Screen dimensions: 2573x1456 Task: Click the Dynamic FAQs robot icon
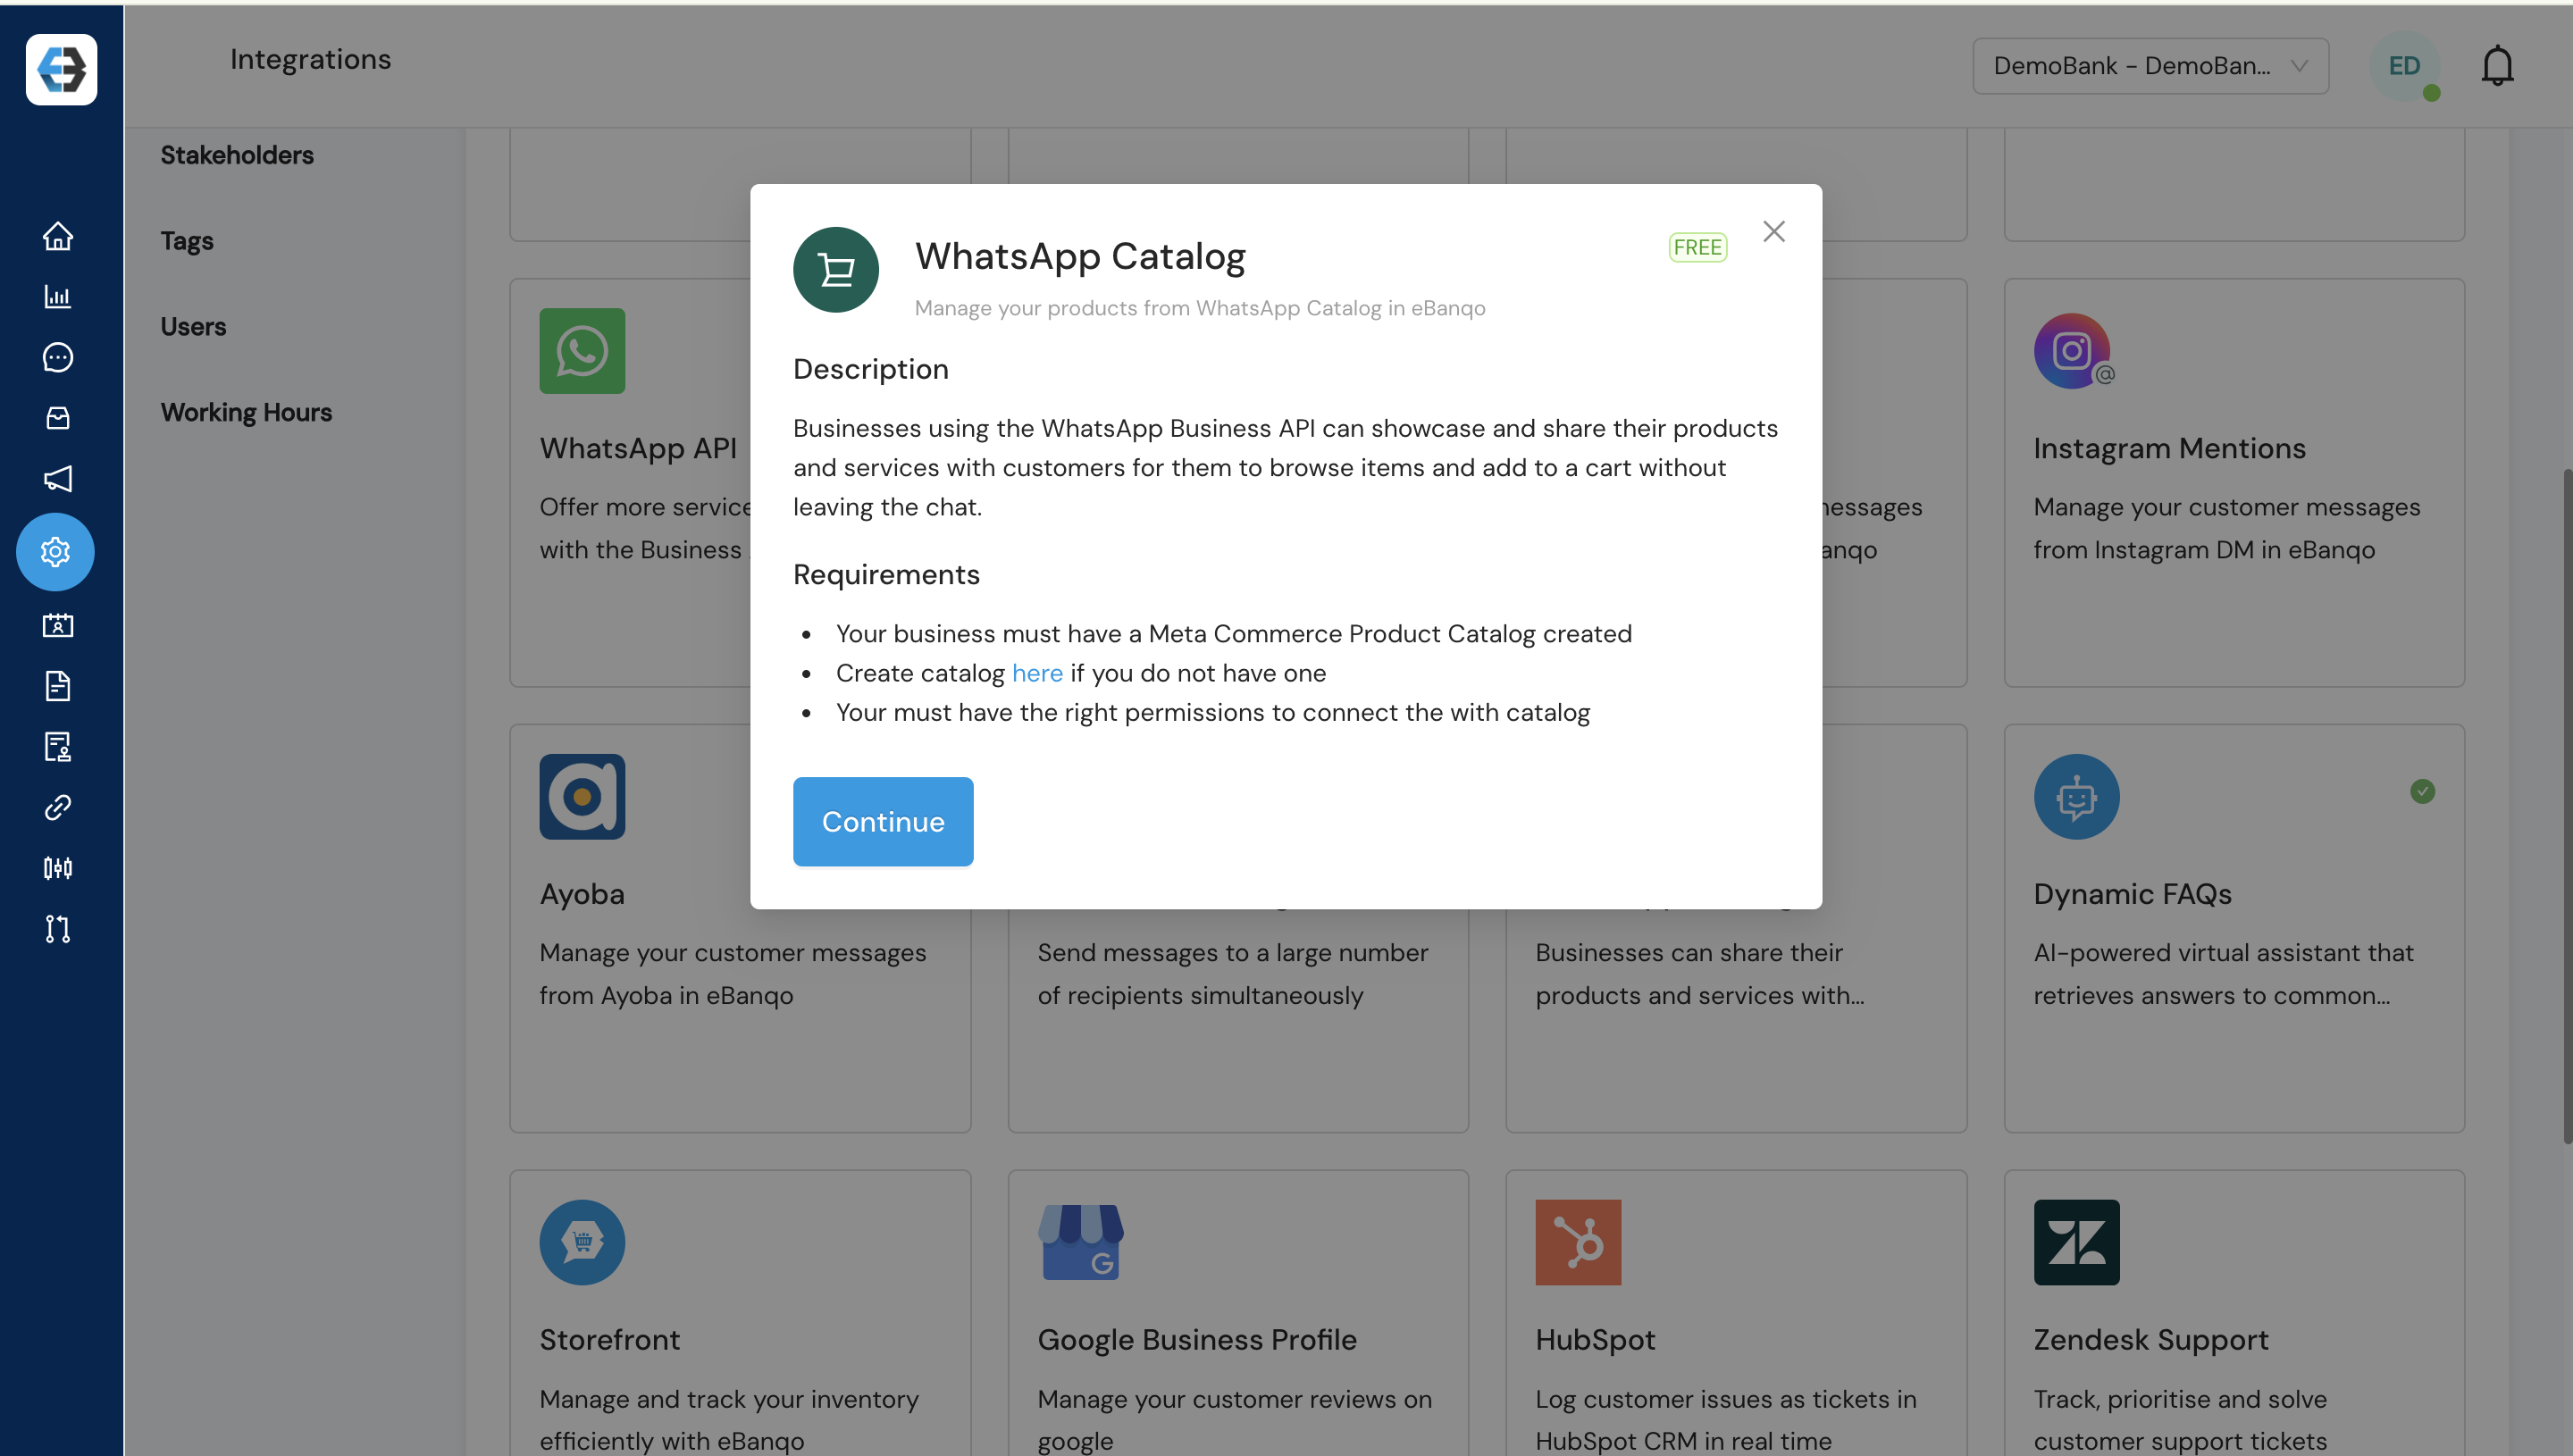2077,797
